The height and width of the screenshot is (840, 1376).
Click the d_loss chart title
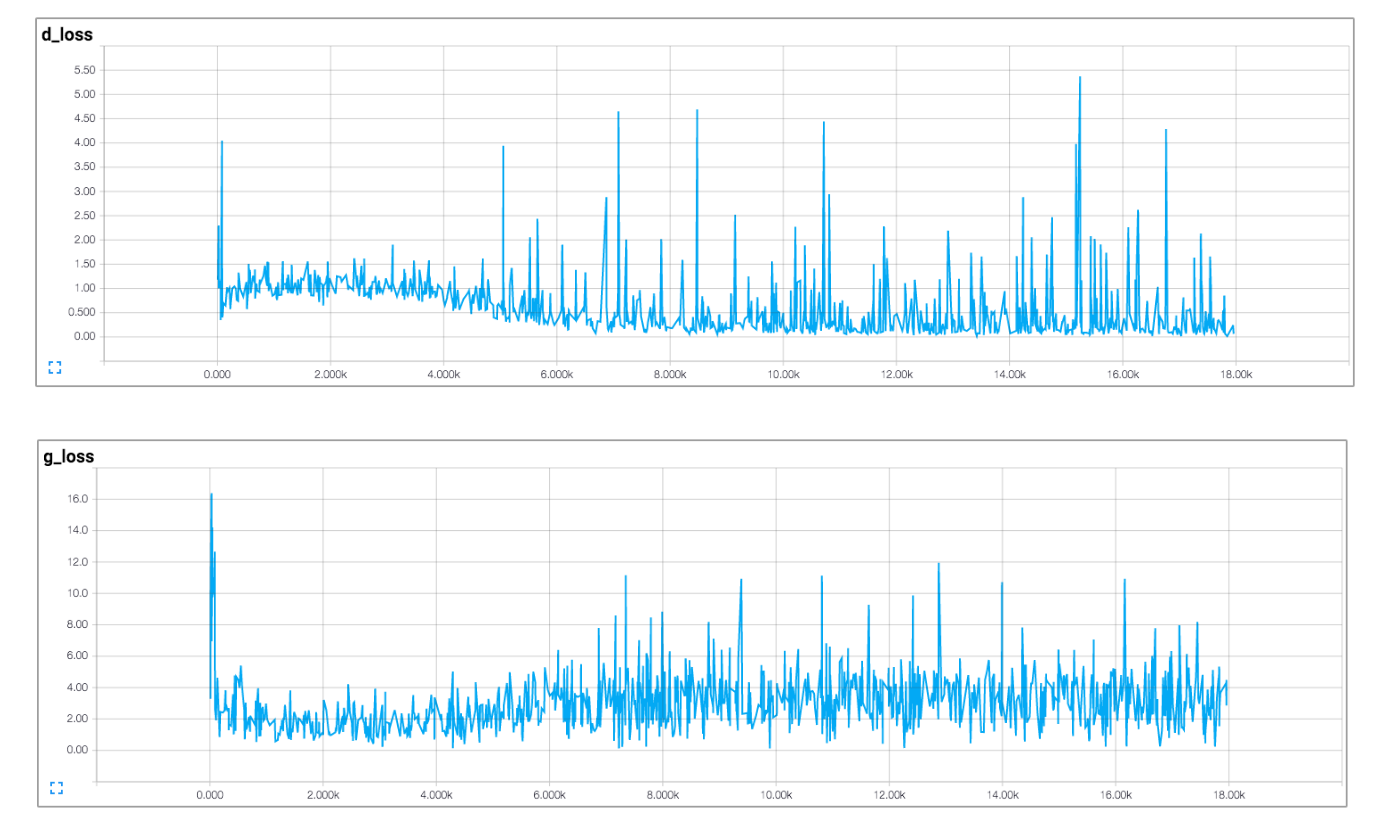pyautogui.click(x=67, y=35)
